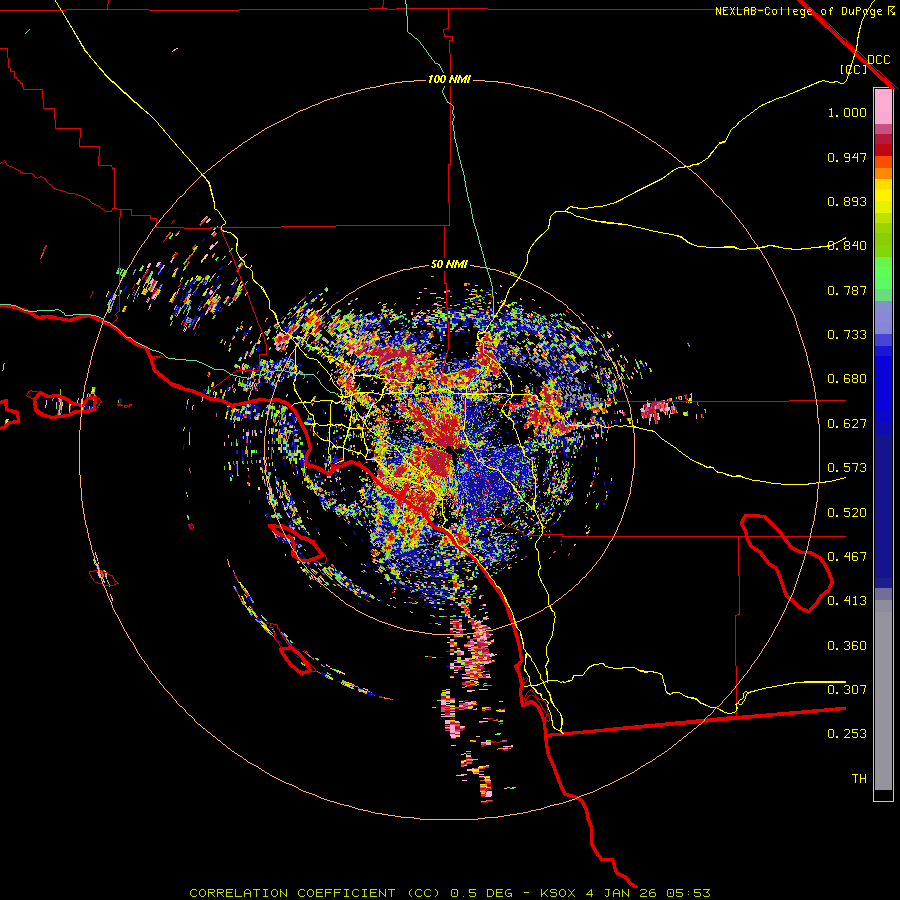The height and width of the screenshot is (900, 900).
Task: Click the DCC product label
Action: coord(879,60)
